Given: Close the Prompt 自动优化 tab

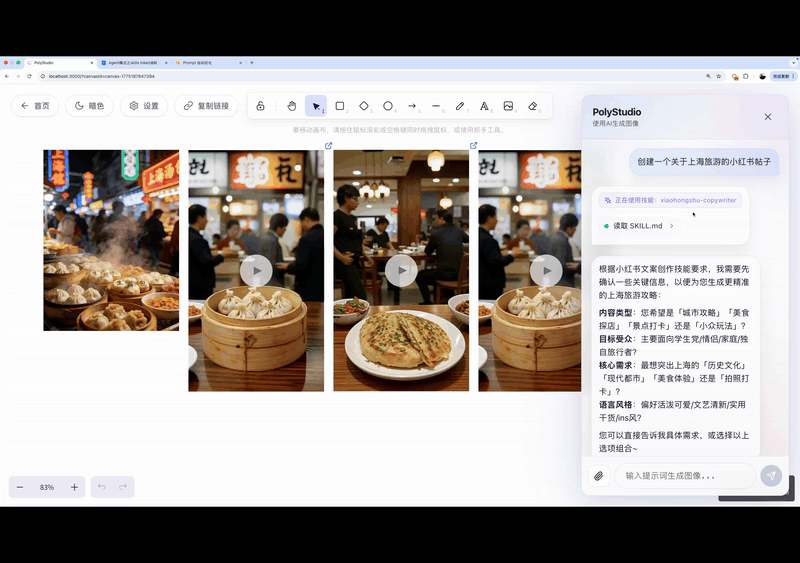Looking at the screenshot, I should 240,63.
